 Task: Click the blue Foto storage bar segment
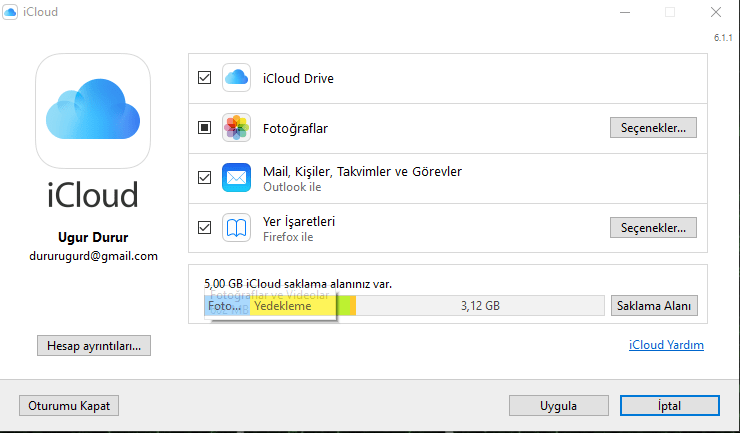tap(225, 307)
